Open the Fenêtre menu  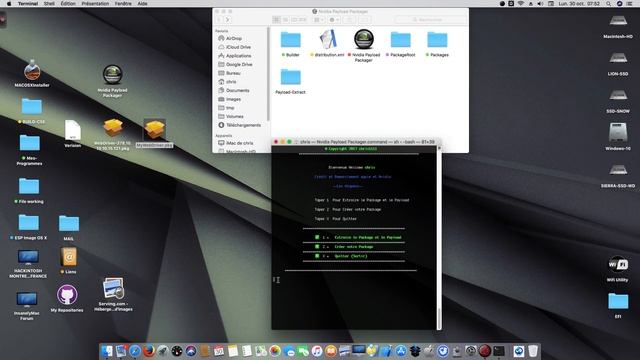pos(123,3)
